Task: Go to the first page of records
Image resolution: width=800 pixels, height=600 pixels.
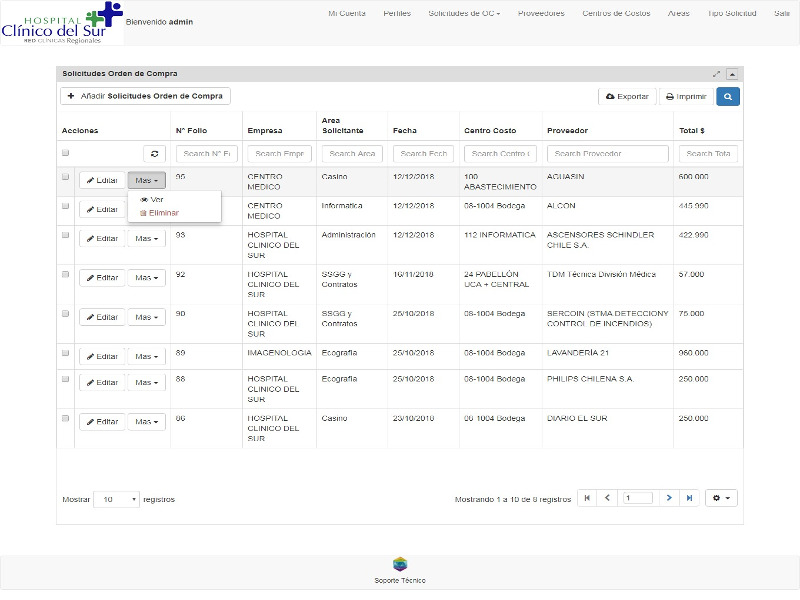Action: 587,498
